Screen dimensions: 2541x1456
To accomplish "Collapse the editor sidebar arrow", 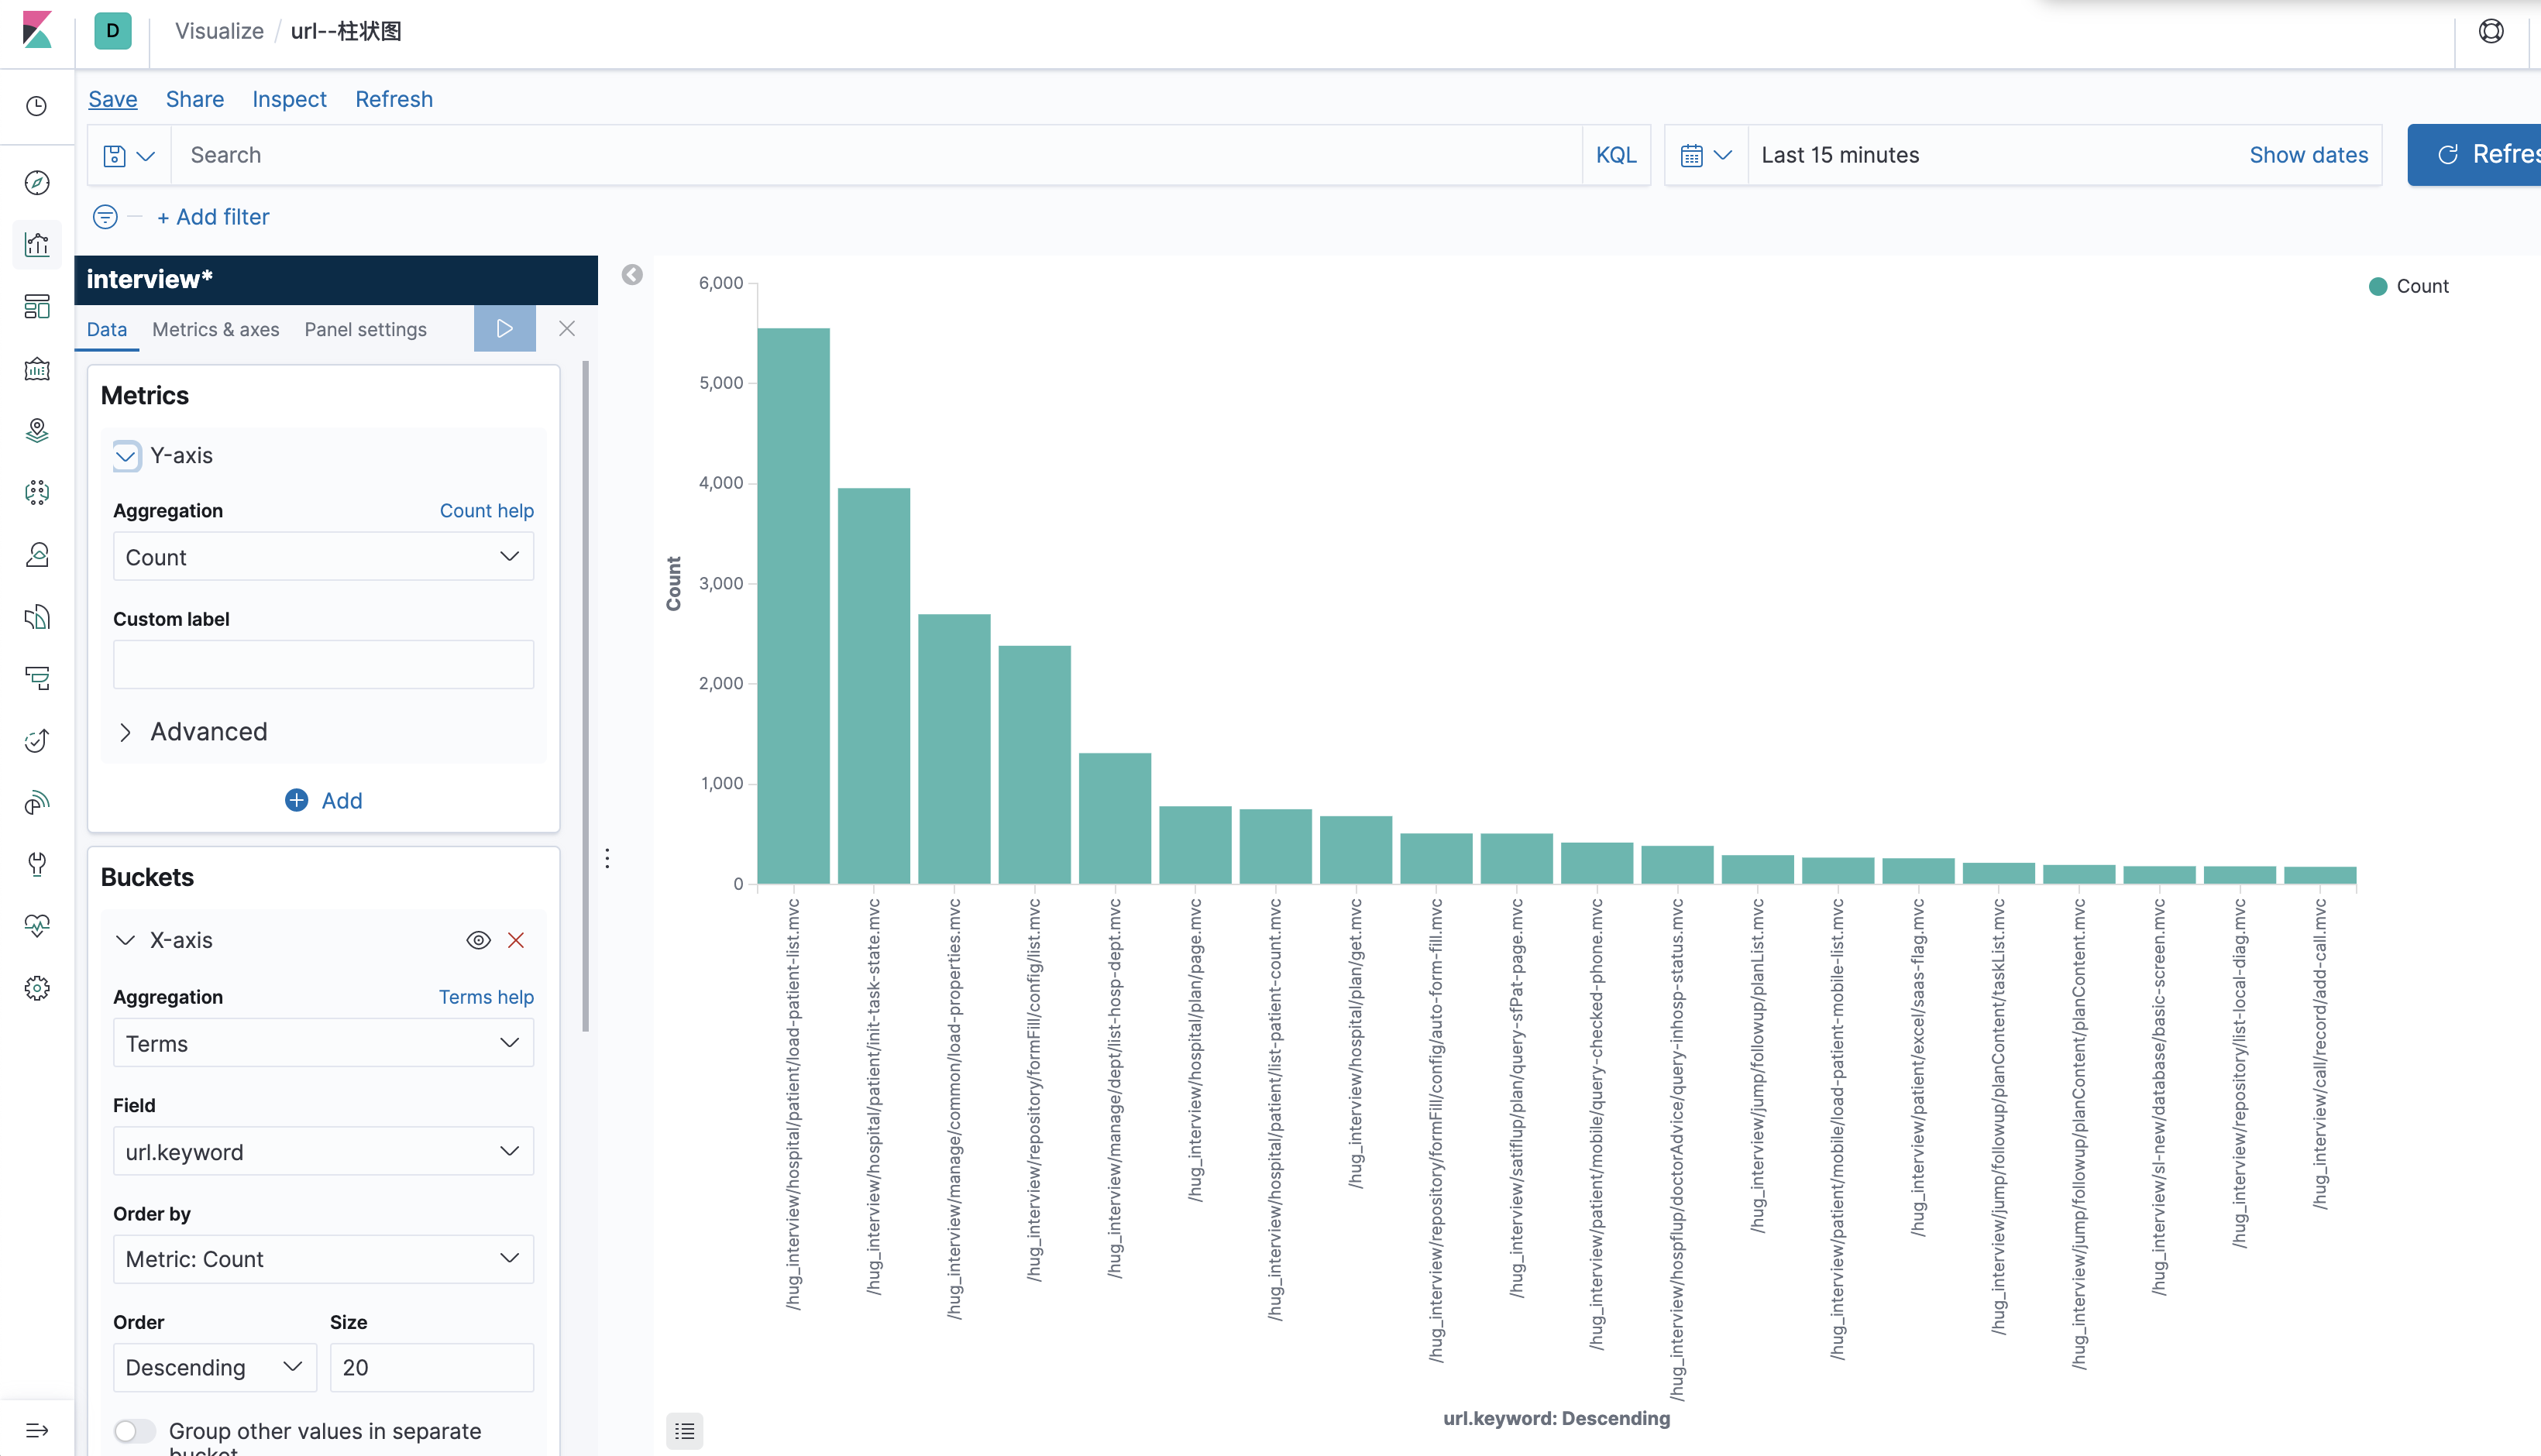I will click(x=632, y=275).
